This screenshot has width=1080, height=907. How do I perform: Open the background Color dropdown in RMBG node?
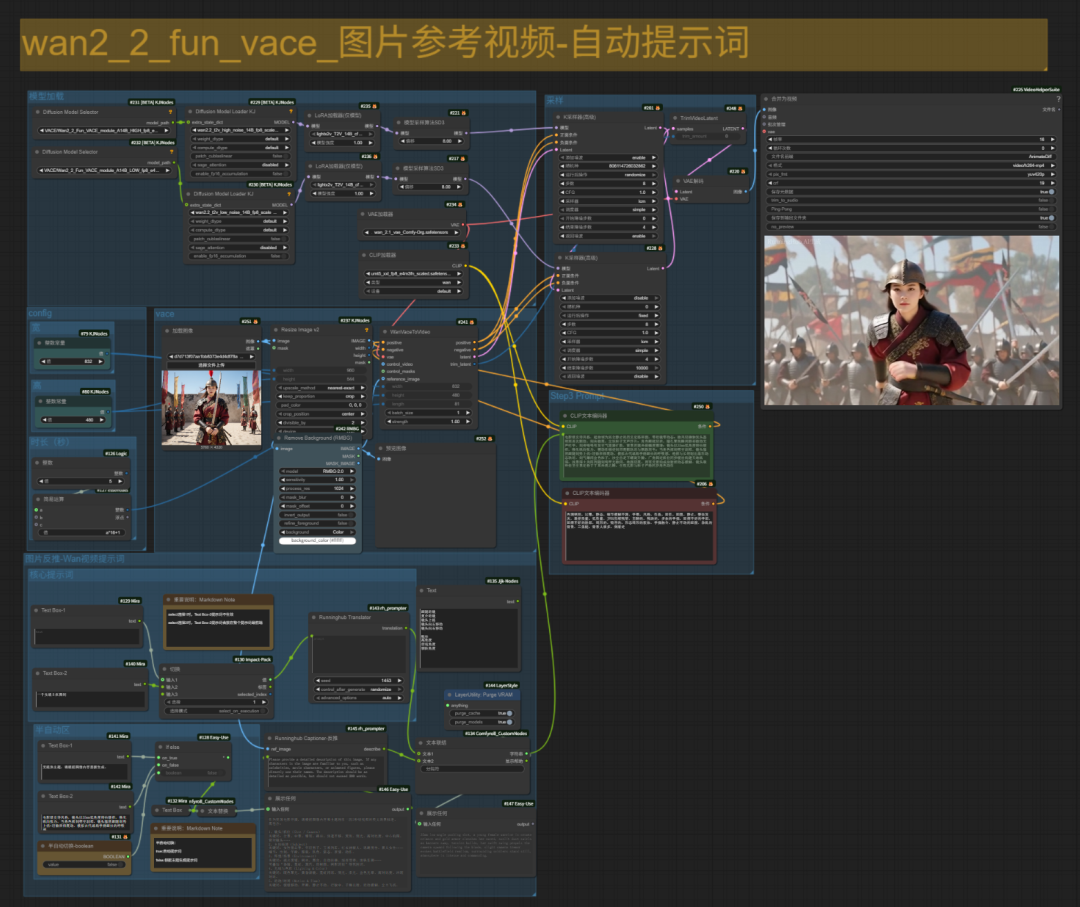click(x=317, y=532)
